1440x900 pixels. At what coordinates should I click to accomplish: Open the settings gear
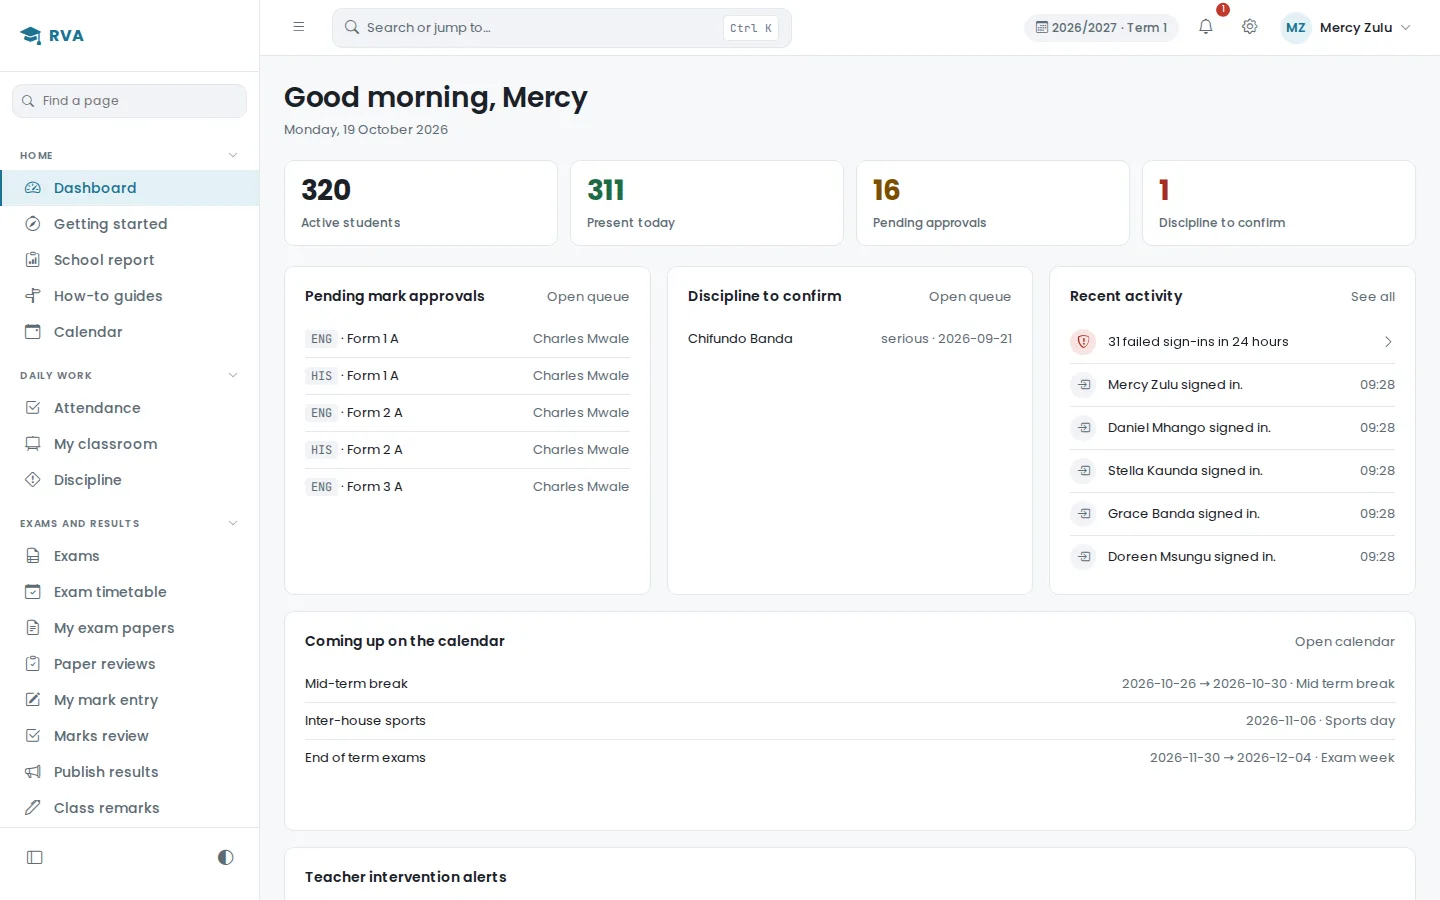click(1250, 27)
